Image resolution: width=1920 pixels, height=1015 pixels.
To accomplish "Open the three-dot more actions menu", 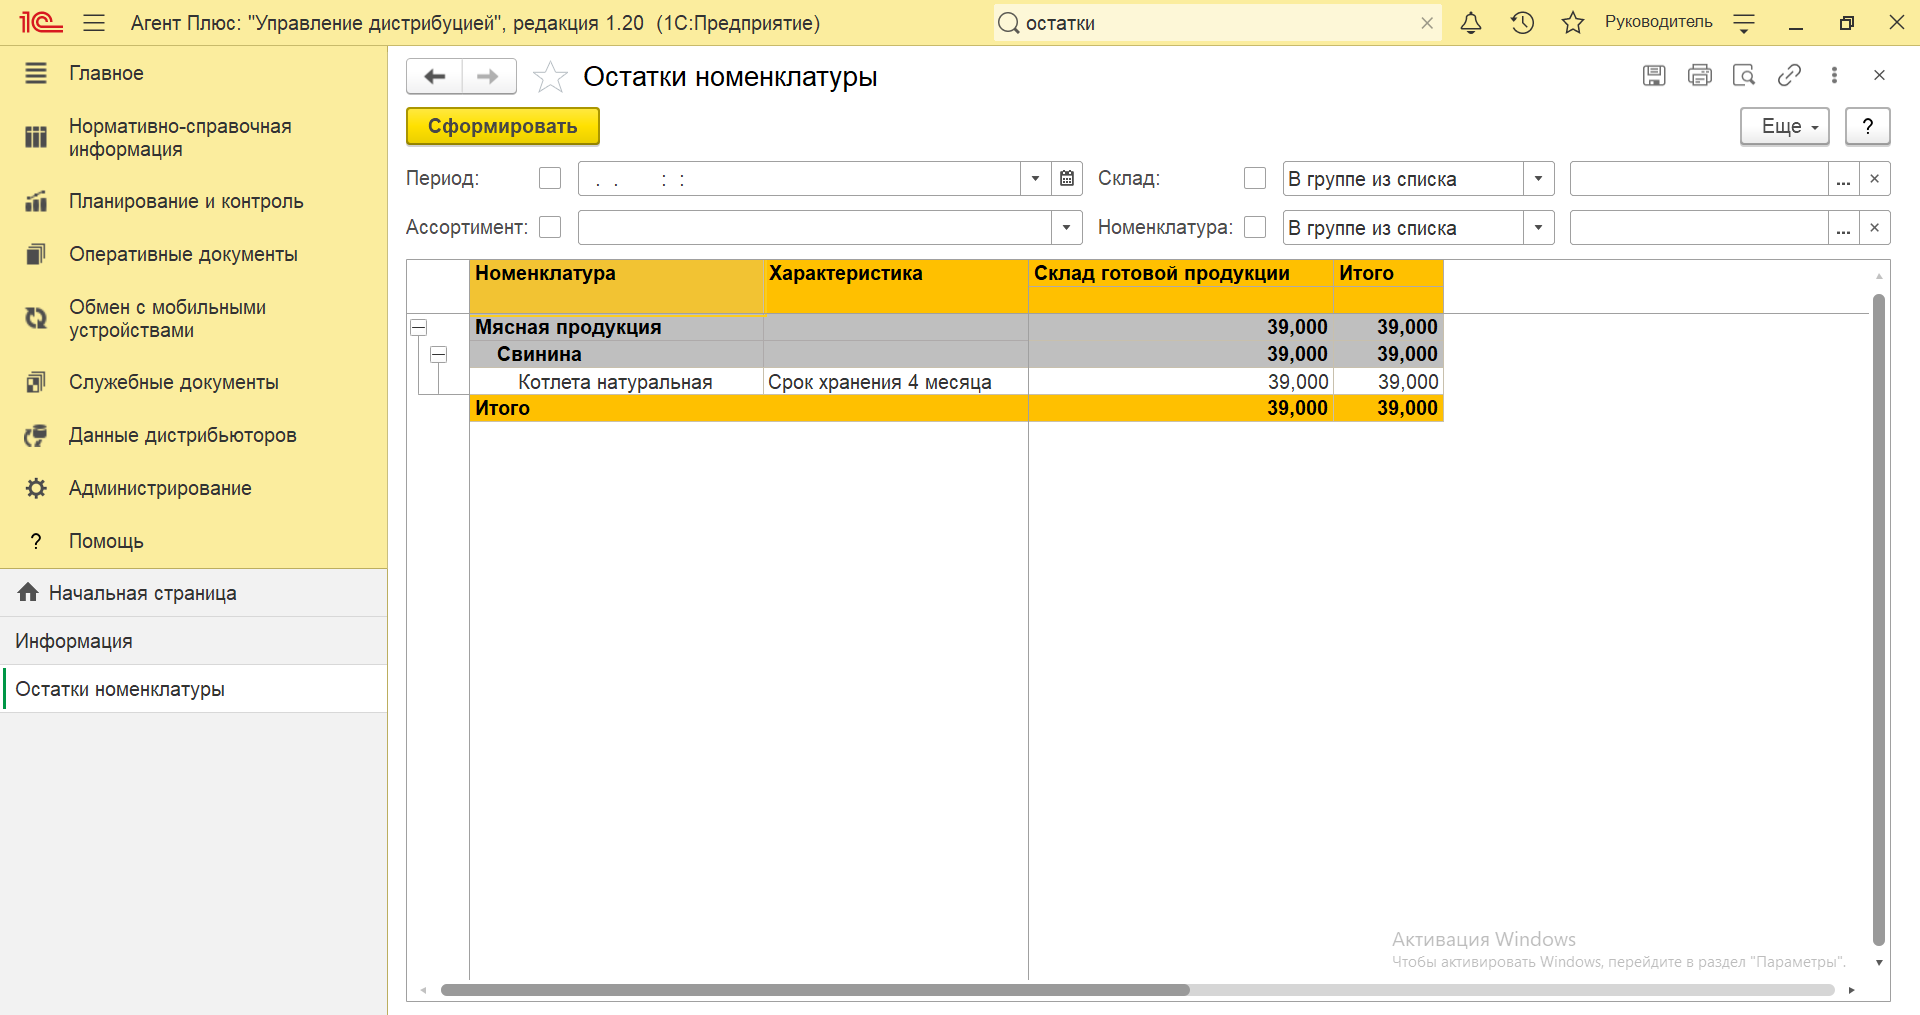I will tap(1834, 75).
